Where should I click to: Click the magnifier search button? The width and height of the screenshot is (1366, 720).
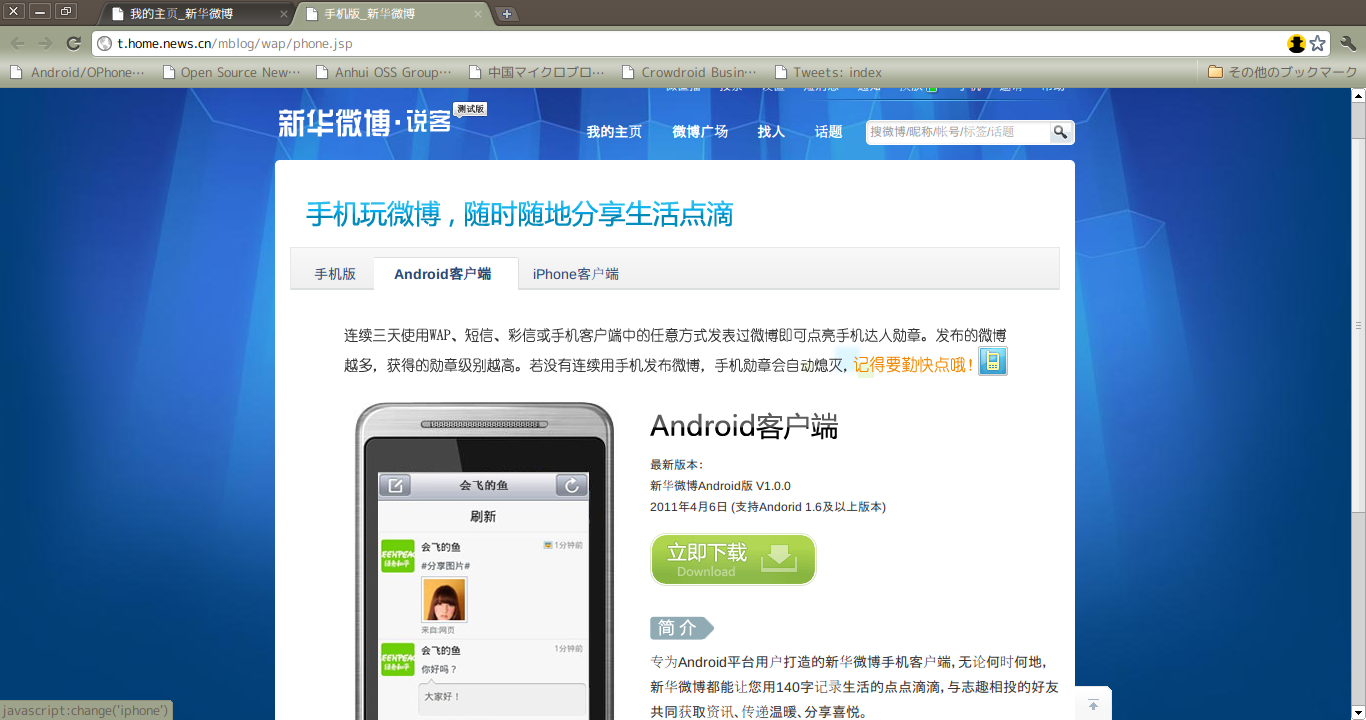[1060, 132]
